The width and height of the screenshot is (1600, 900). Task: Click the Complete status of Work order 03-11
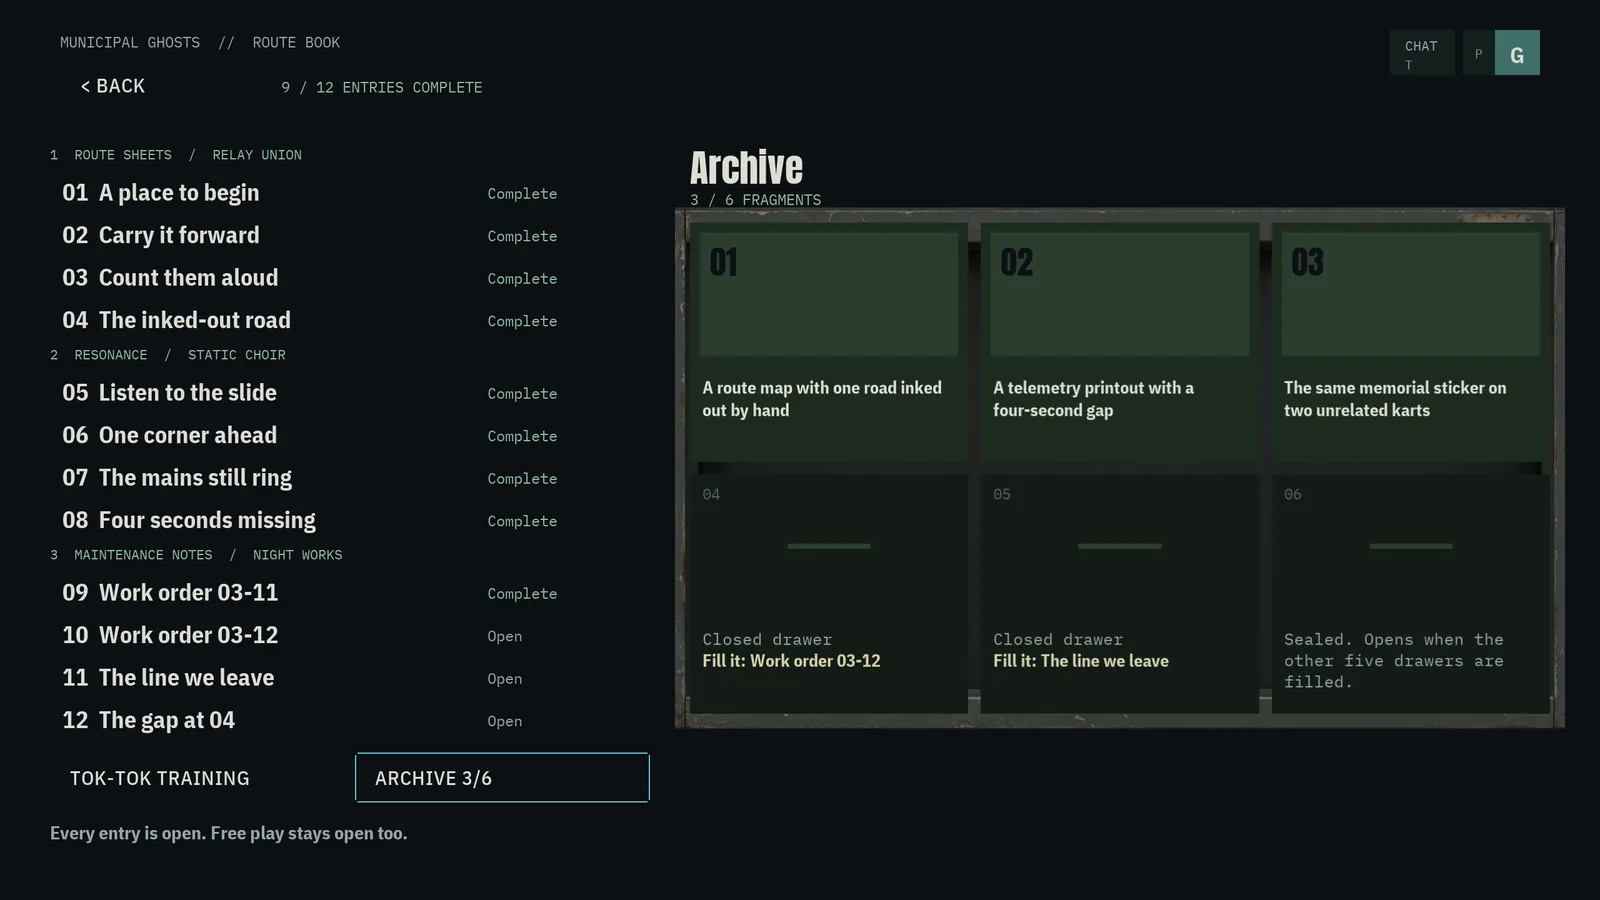(x=522, y=594)
